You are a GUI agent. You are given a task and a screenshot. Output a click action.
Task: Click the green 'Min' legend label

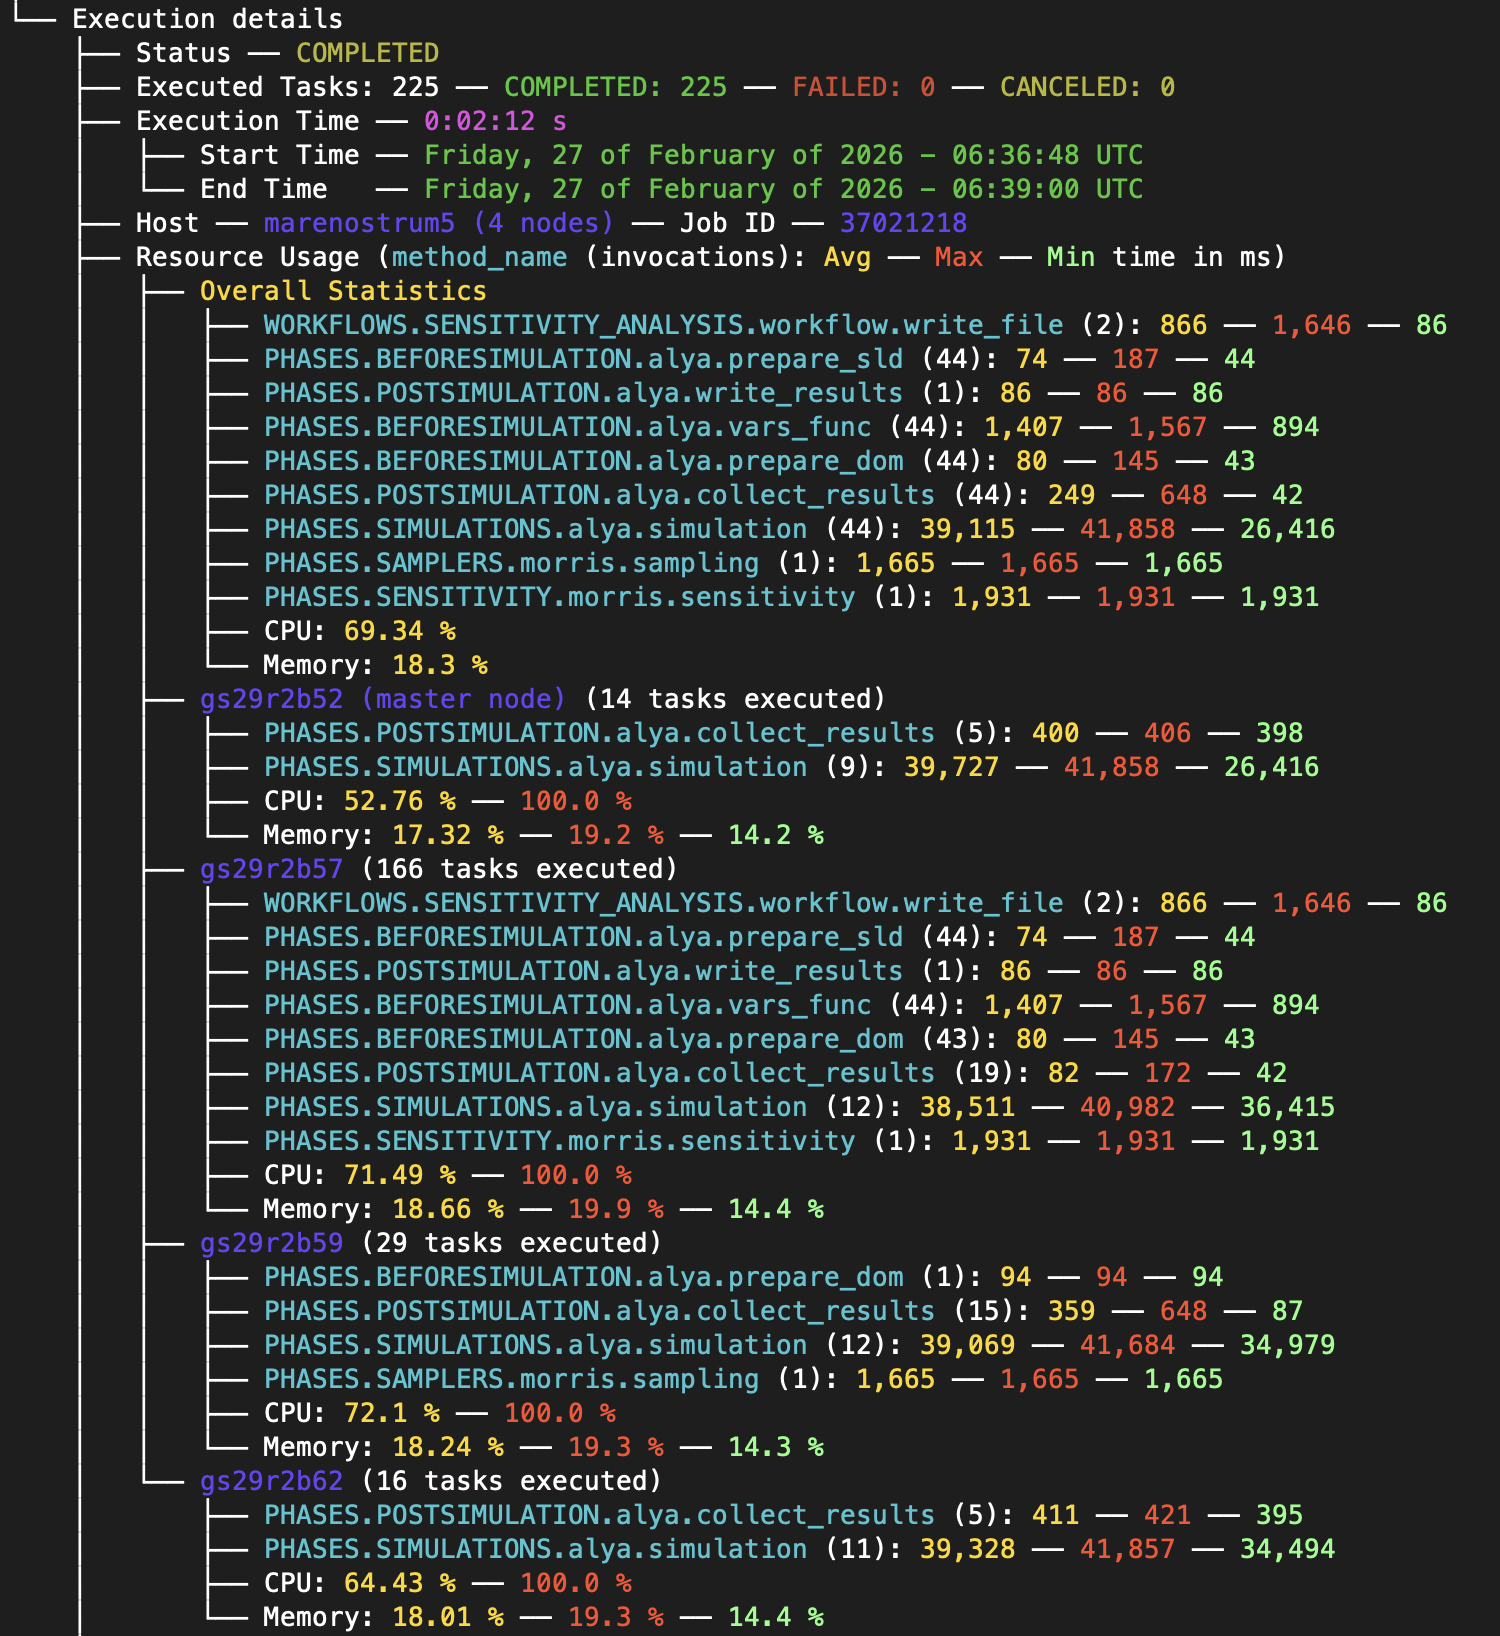tap(1071, 257)
